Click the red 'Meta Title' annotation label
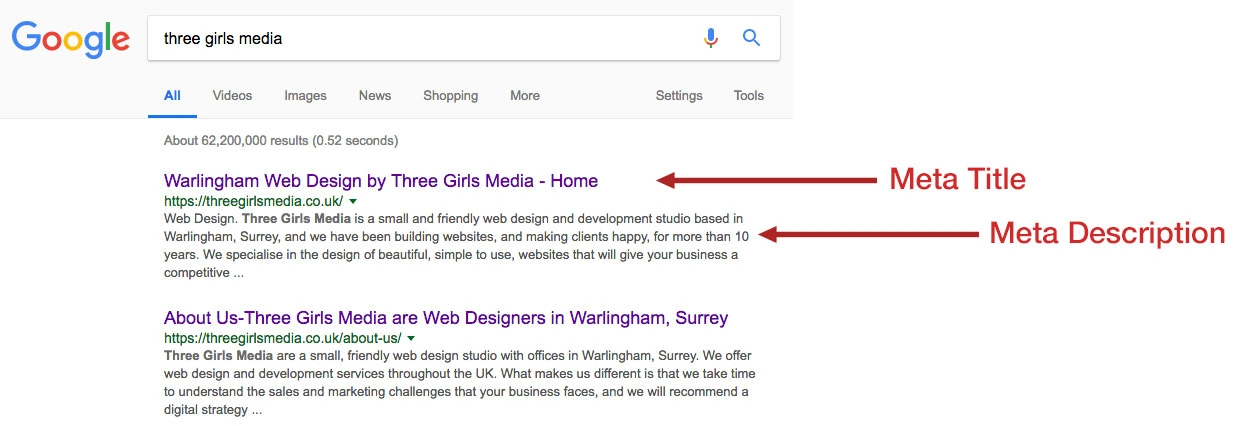 957,180
